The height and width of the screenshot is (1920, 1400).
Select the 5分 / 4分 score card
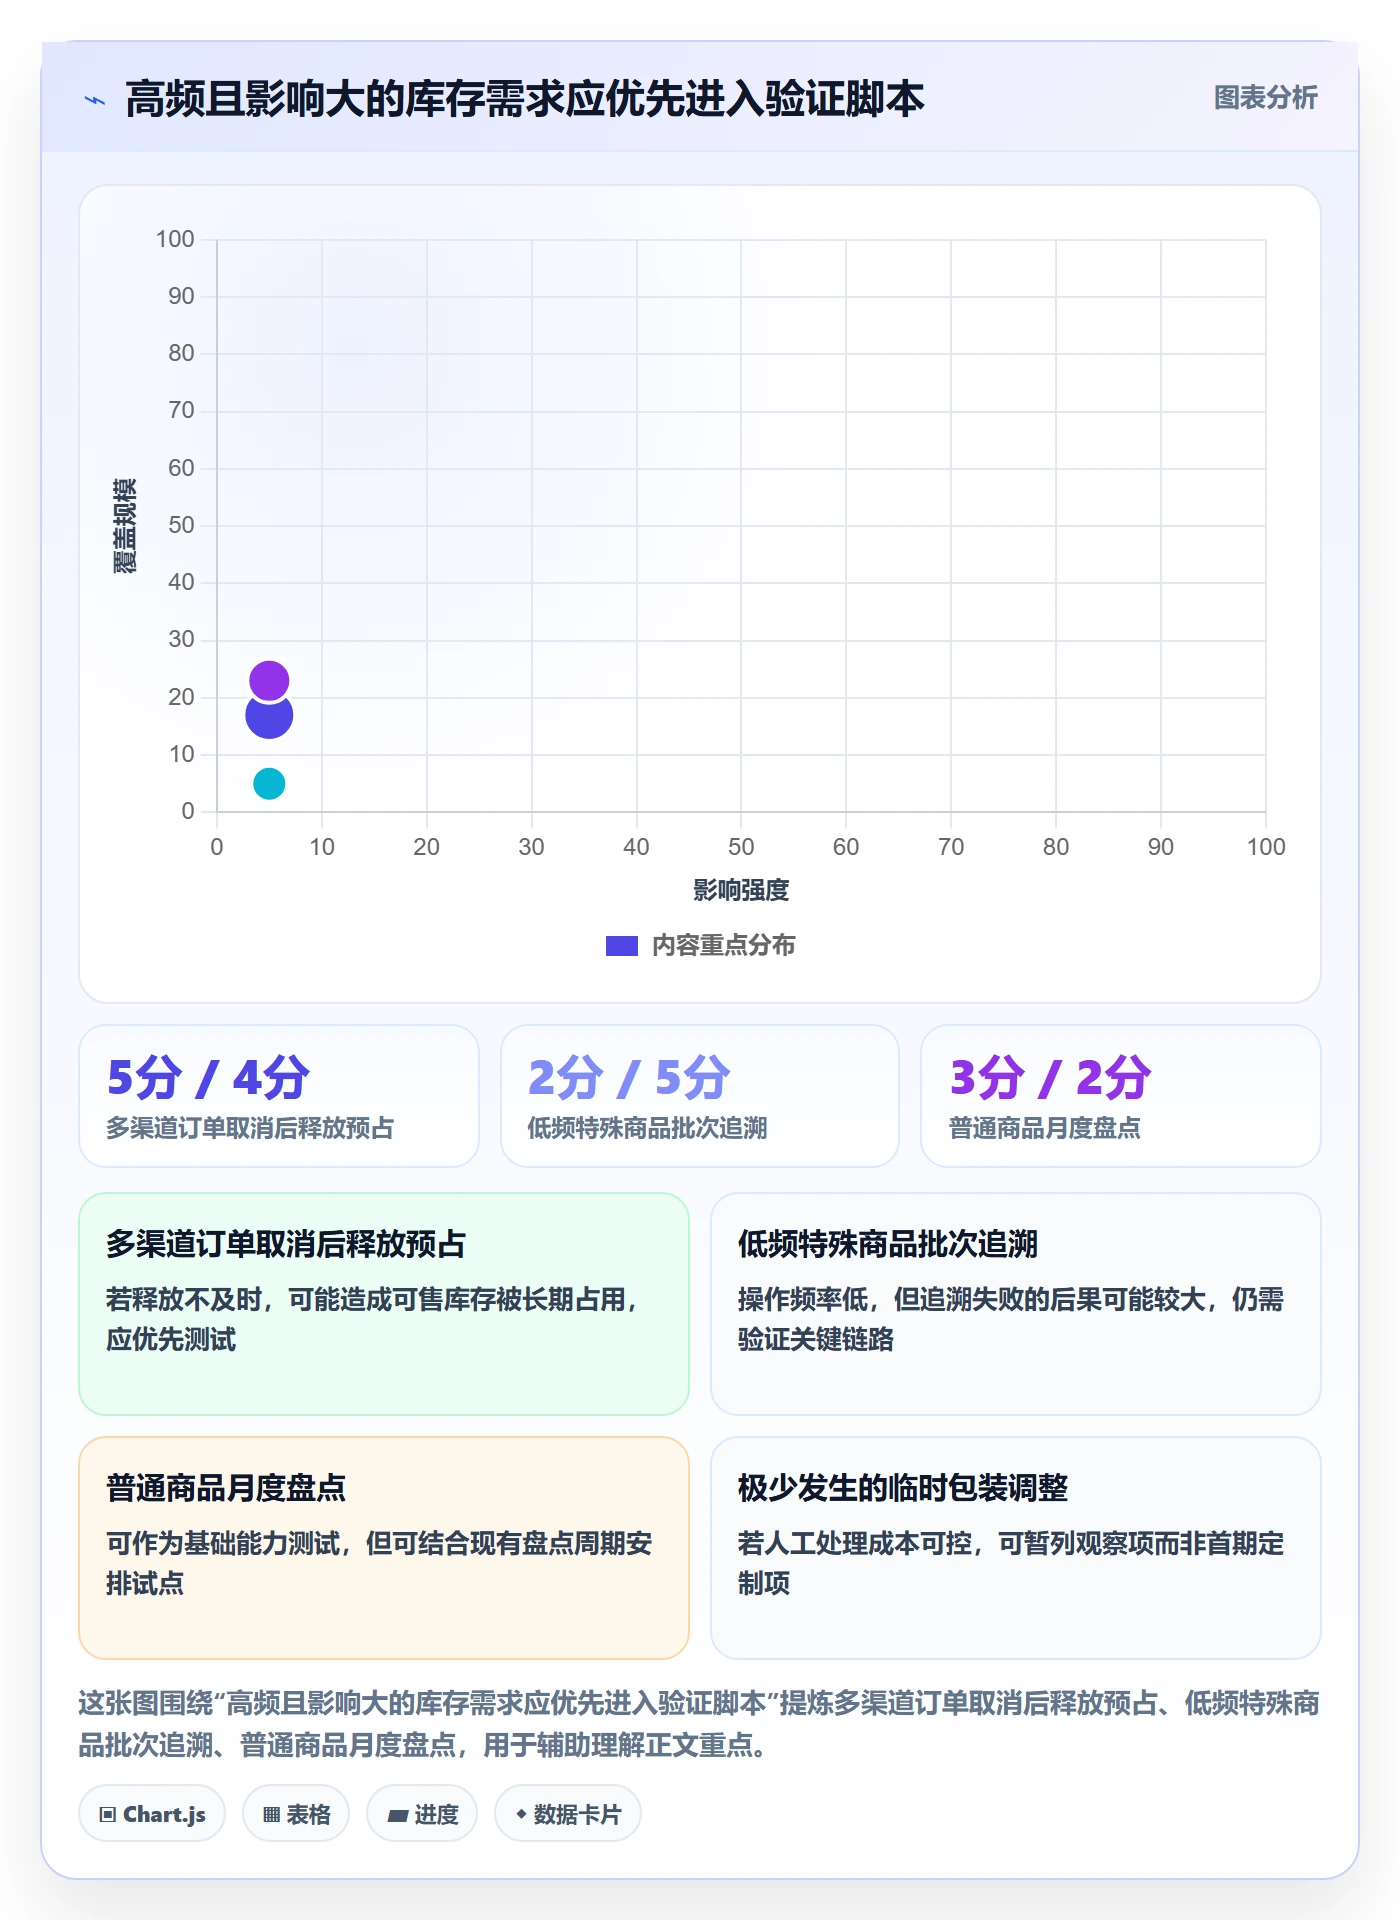coord(279,1096)
